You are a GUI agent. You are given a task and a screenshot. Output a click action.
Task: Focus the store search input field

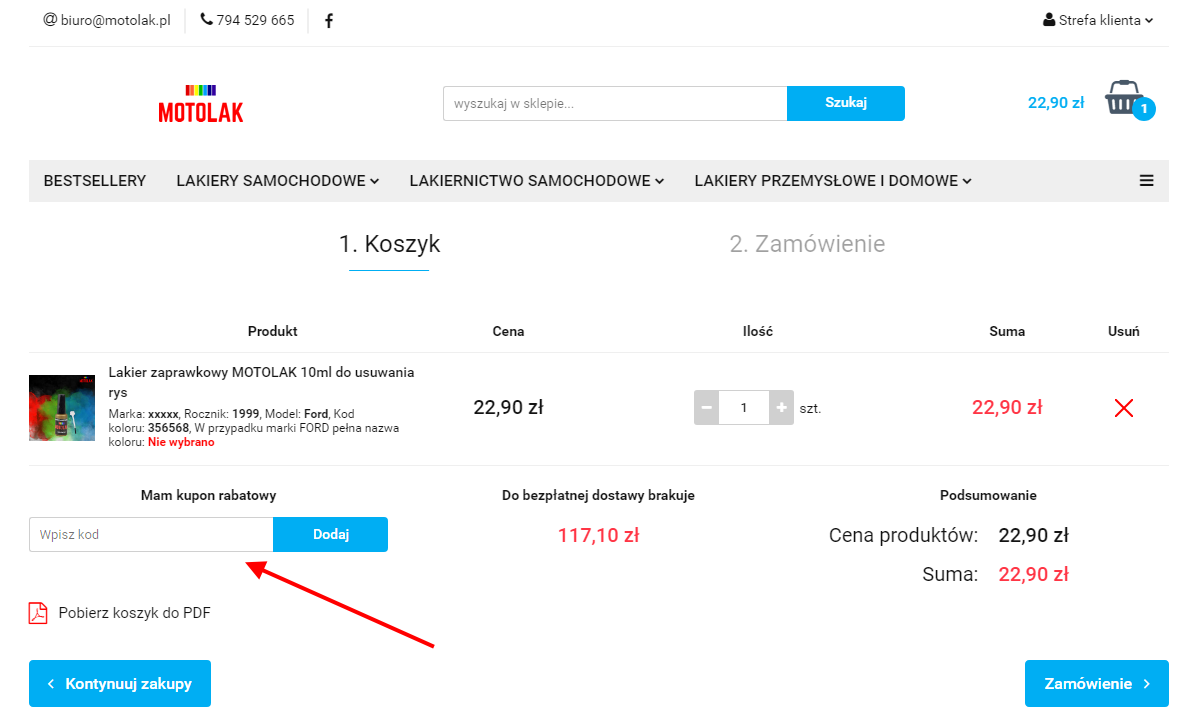click(615, 103)
